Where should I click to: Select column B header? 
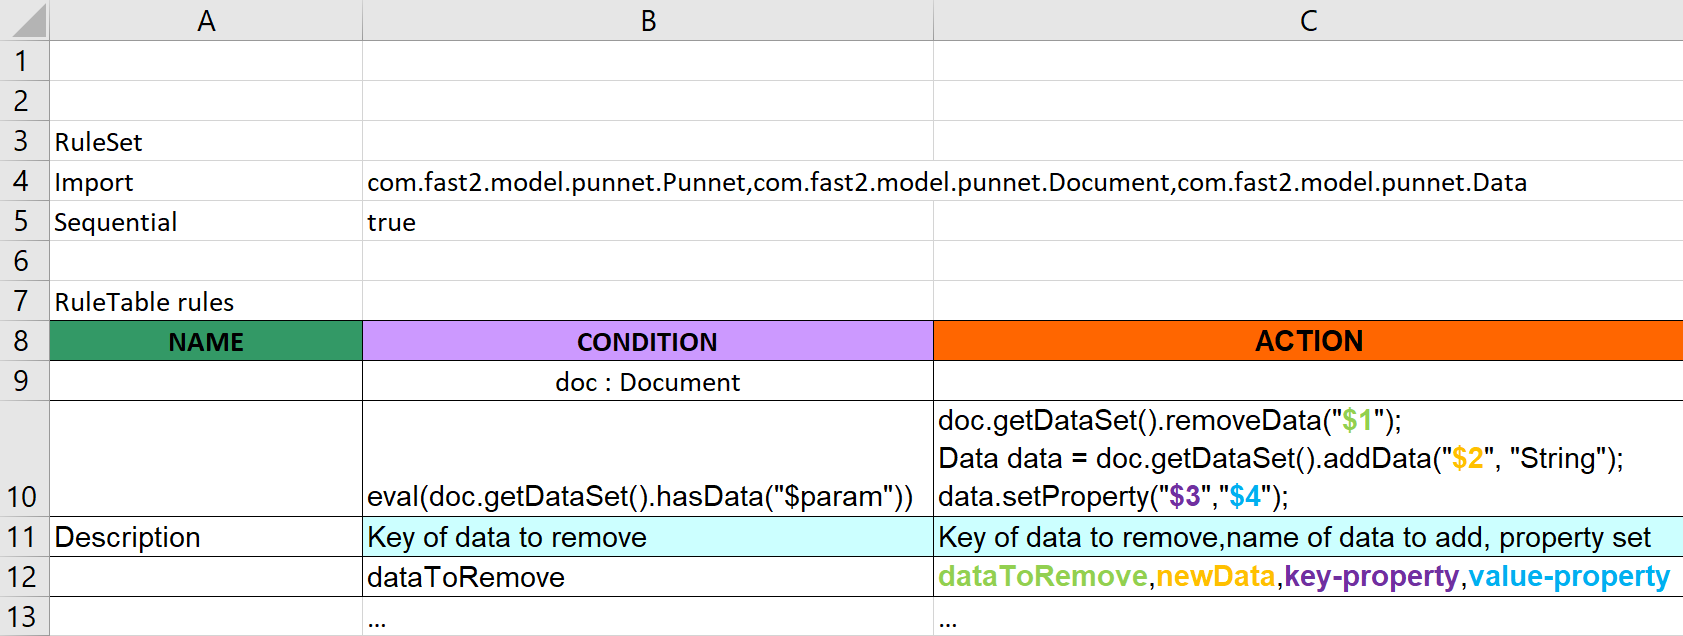point(648,20)
